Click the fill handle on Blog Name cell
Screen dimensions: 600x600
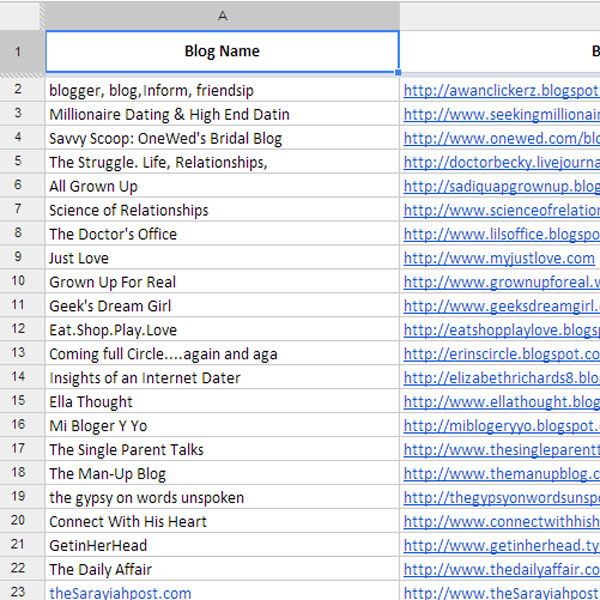(399, 72)
